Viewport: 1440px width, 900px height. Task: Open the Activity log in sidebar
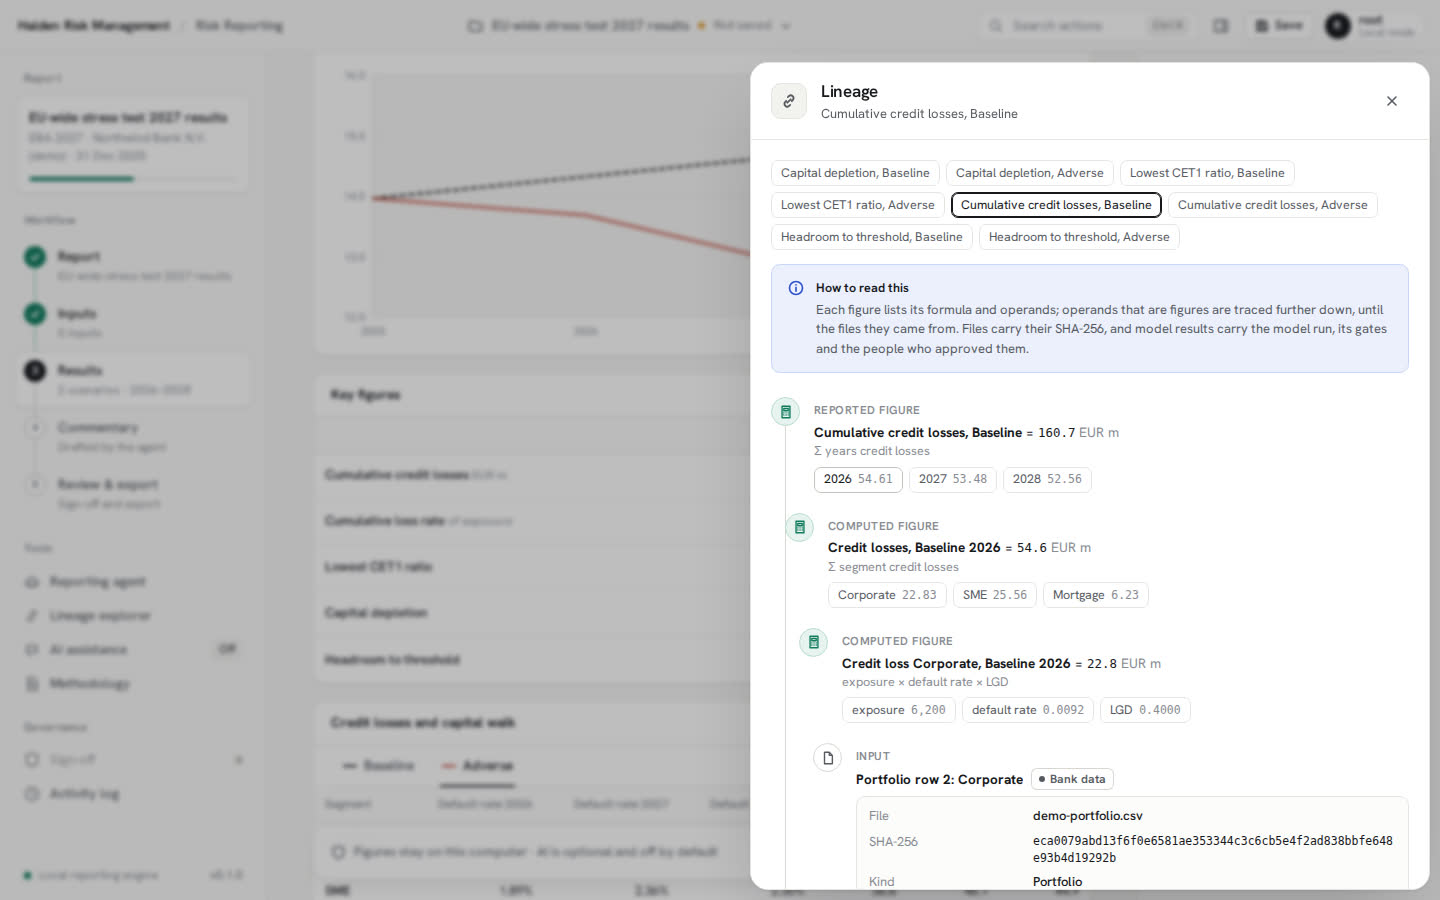pos(132,794)
